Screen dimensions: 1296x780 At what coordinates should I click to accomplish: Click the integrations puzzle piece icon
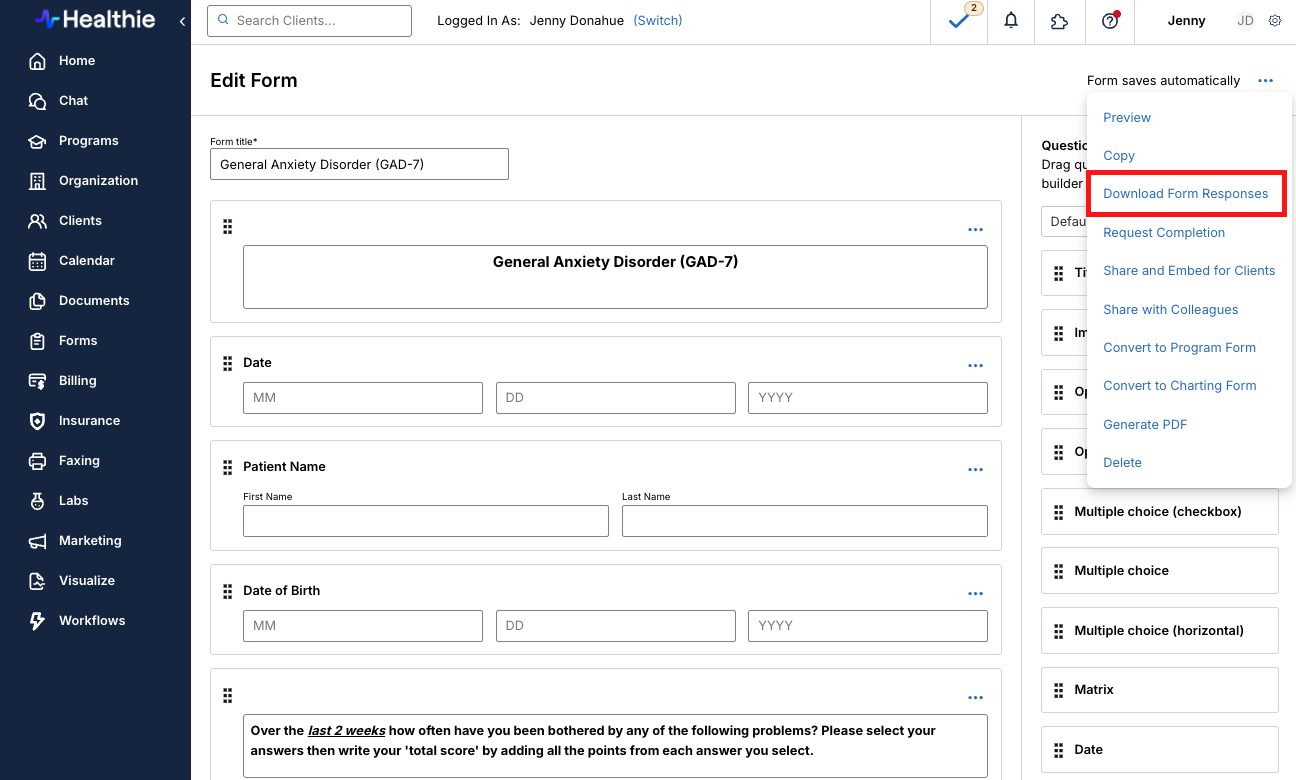tap(1059, 21)
